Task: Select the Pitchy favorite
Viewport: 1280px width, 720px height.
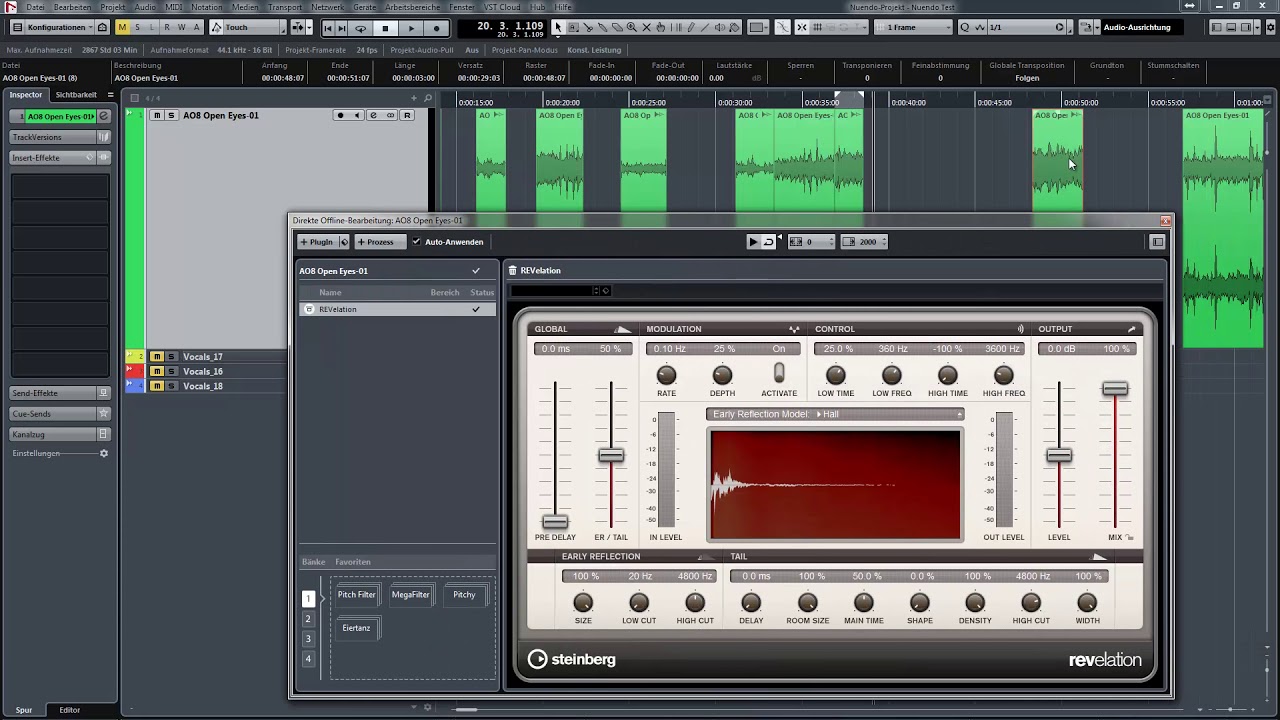Action: coord(464,595)
